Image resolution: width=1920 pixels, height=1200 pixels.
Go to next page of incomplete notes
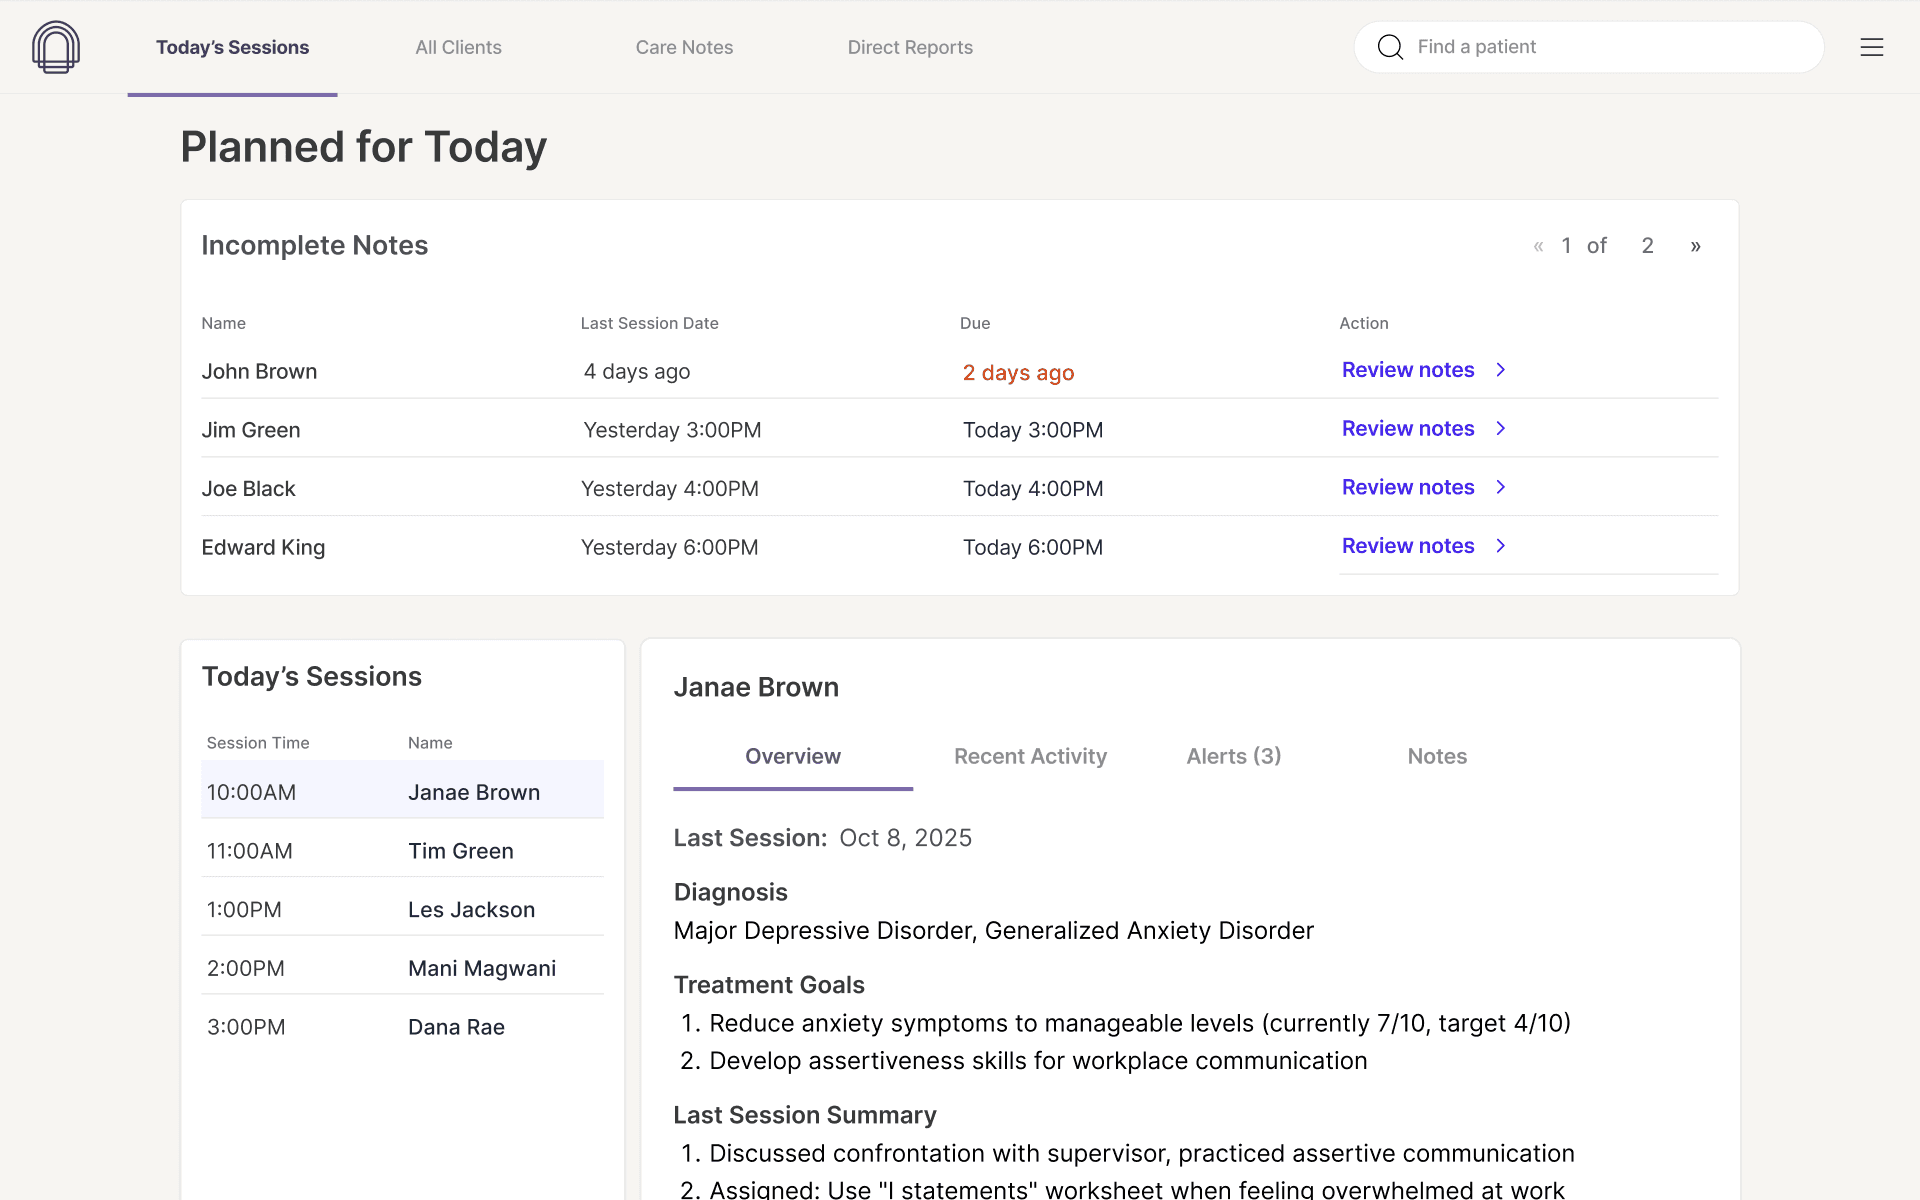(x=1695, y=246)
